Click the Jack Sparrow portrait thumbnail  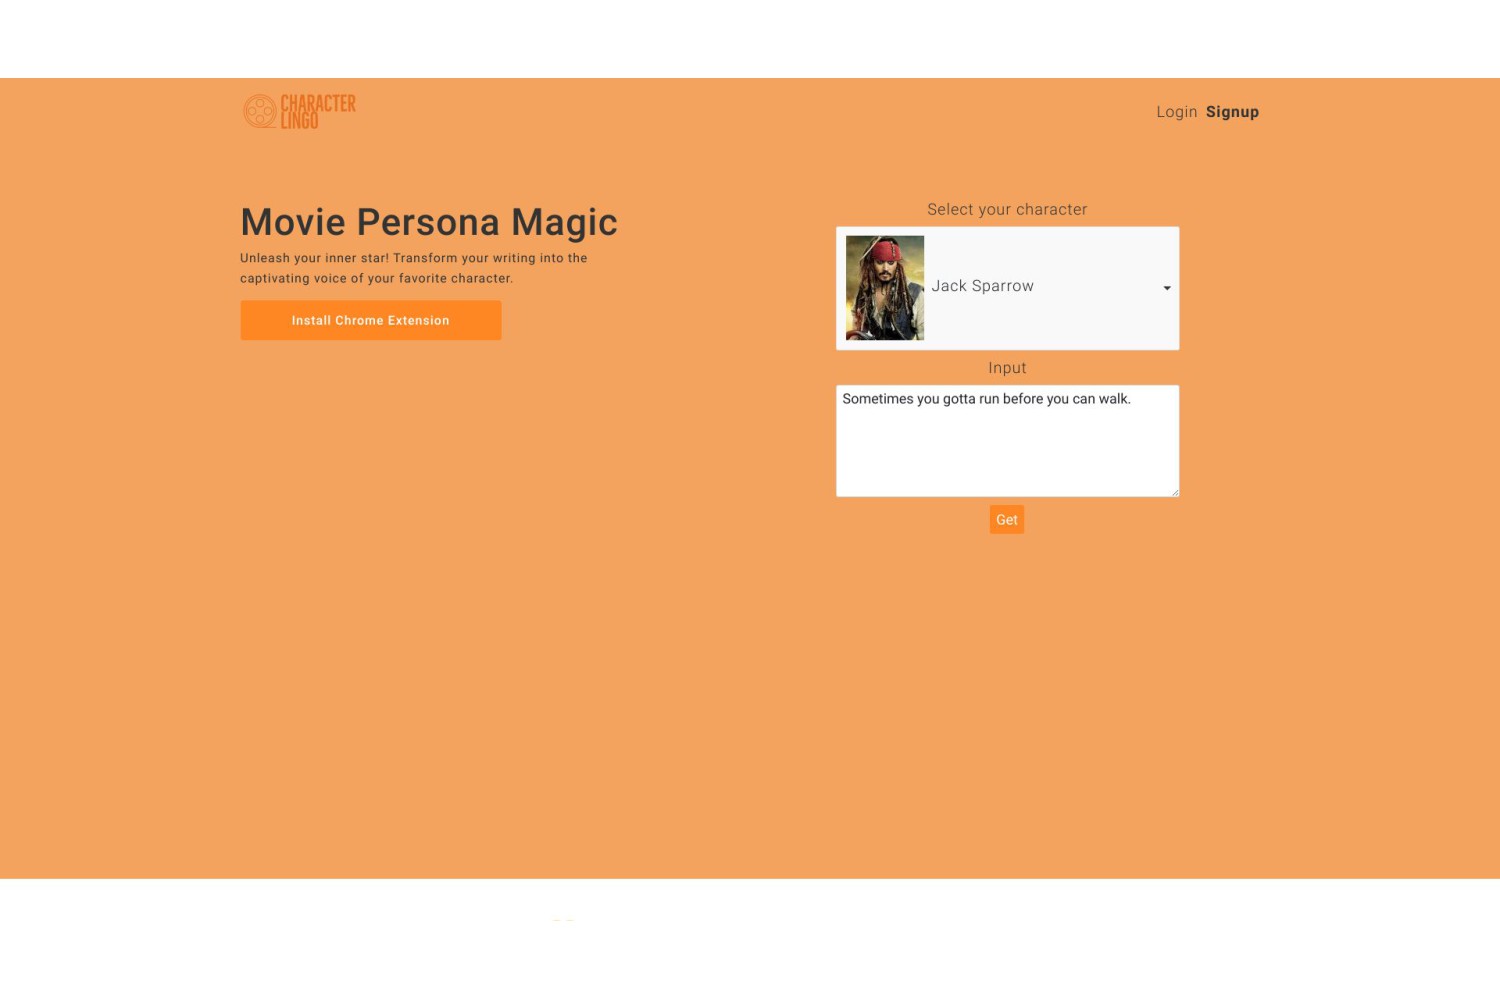885,288
